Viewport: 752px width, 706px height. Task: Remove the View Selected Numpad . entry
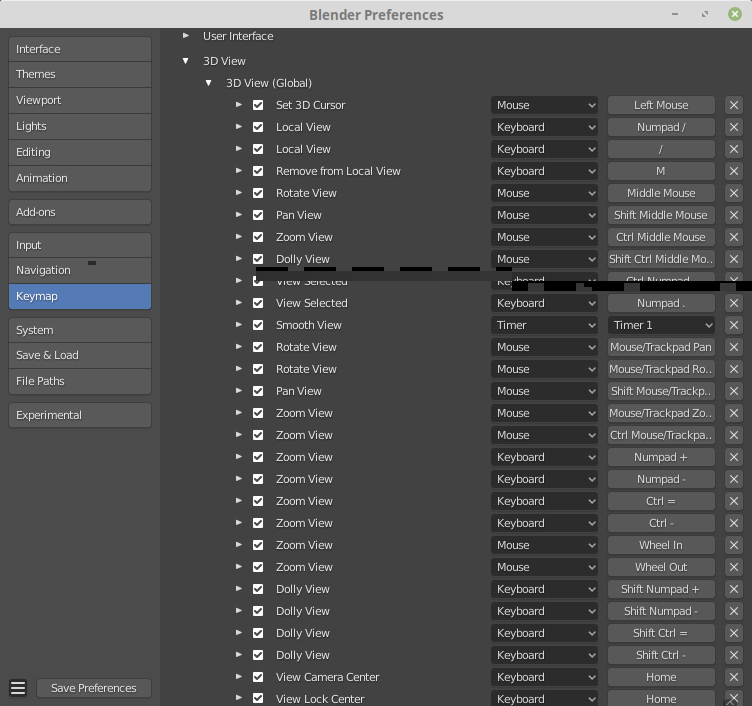(734, 303)
